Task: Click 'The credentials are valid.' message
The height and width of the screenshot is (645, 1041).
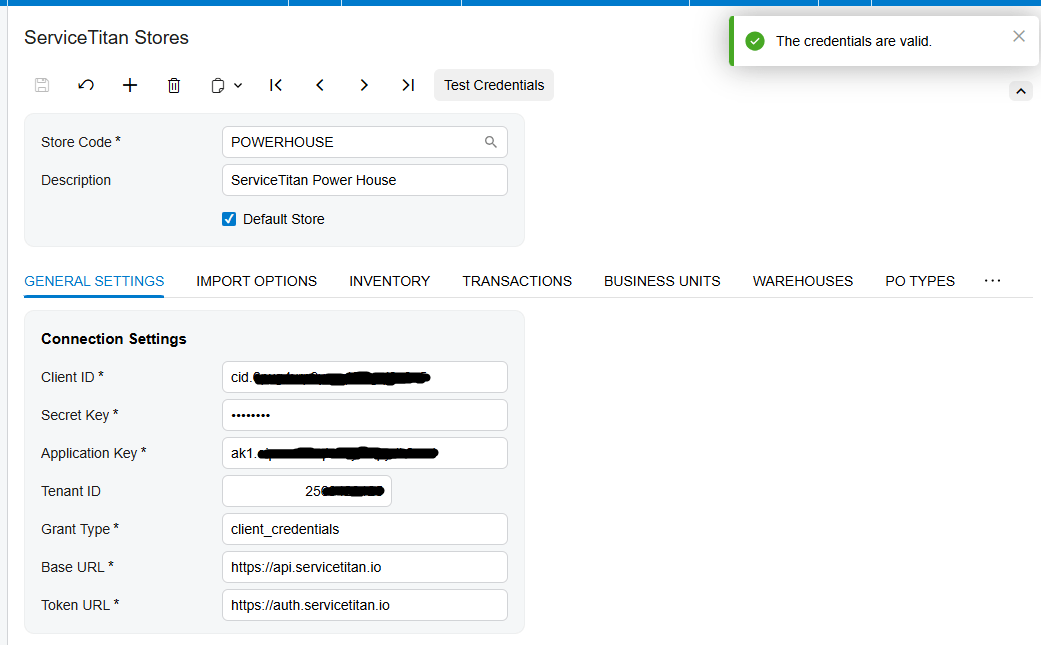Action: (854, 41)
